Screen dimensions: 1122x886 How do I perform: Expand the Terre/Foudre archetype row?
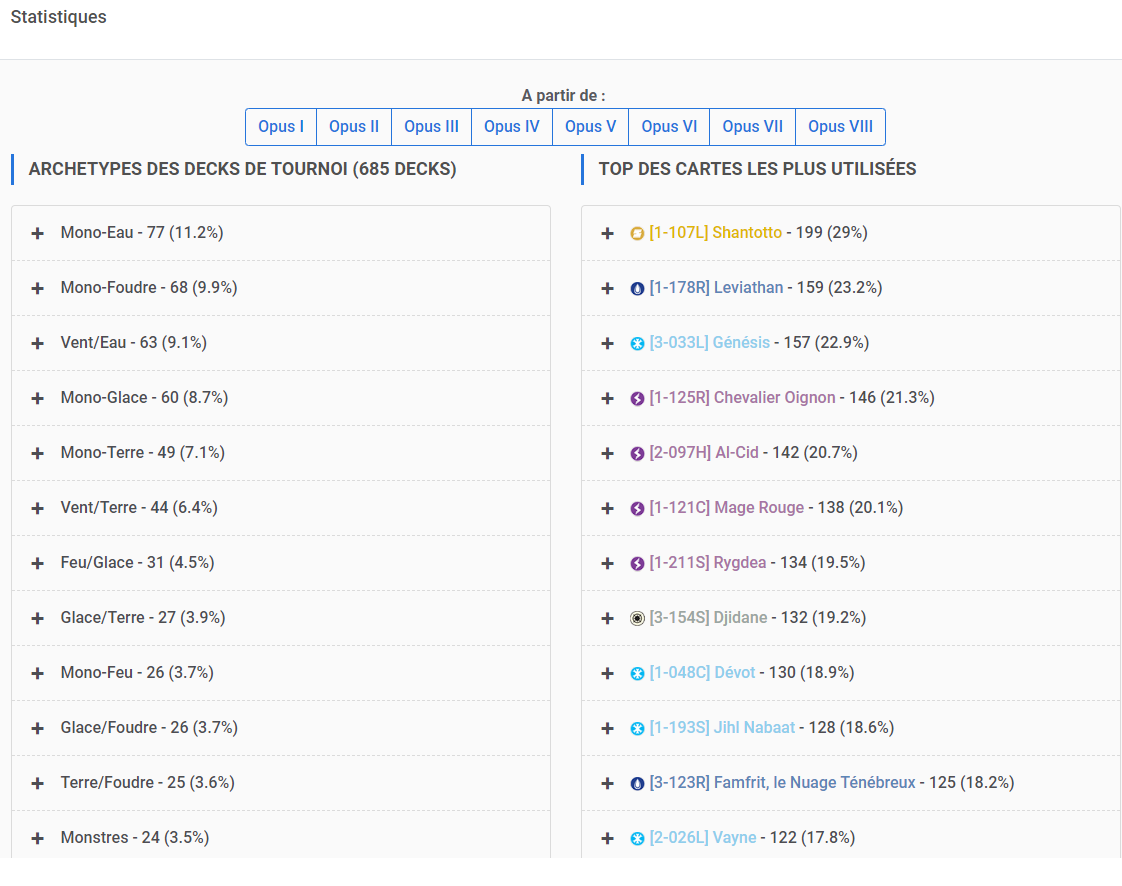click(37, 784)
